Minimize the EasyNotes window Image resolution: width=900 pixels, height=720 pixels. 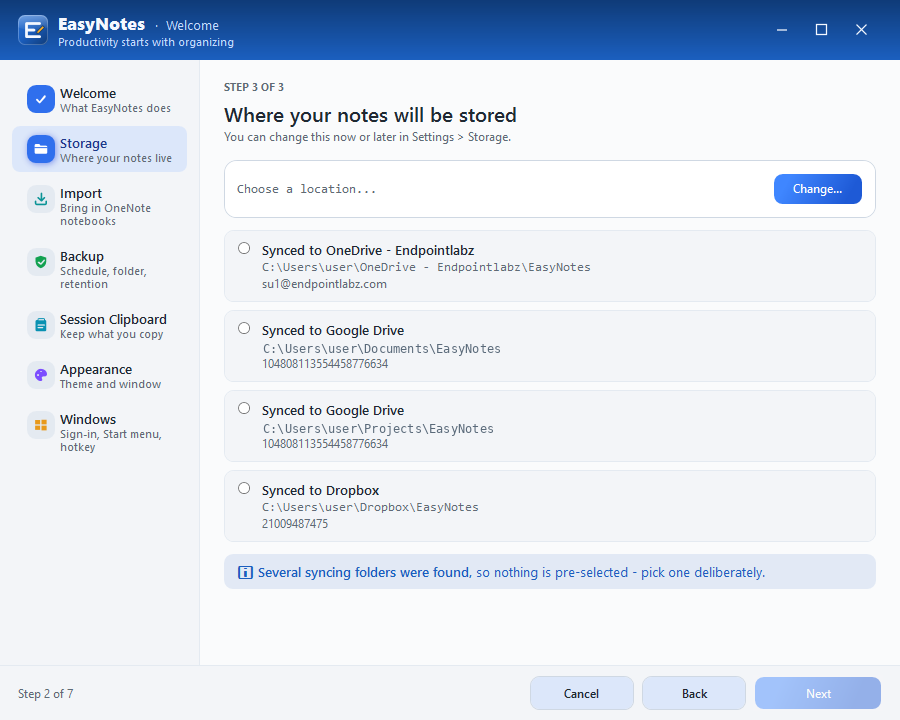pos(782,30)
